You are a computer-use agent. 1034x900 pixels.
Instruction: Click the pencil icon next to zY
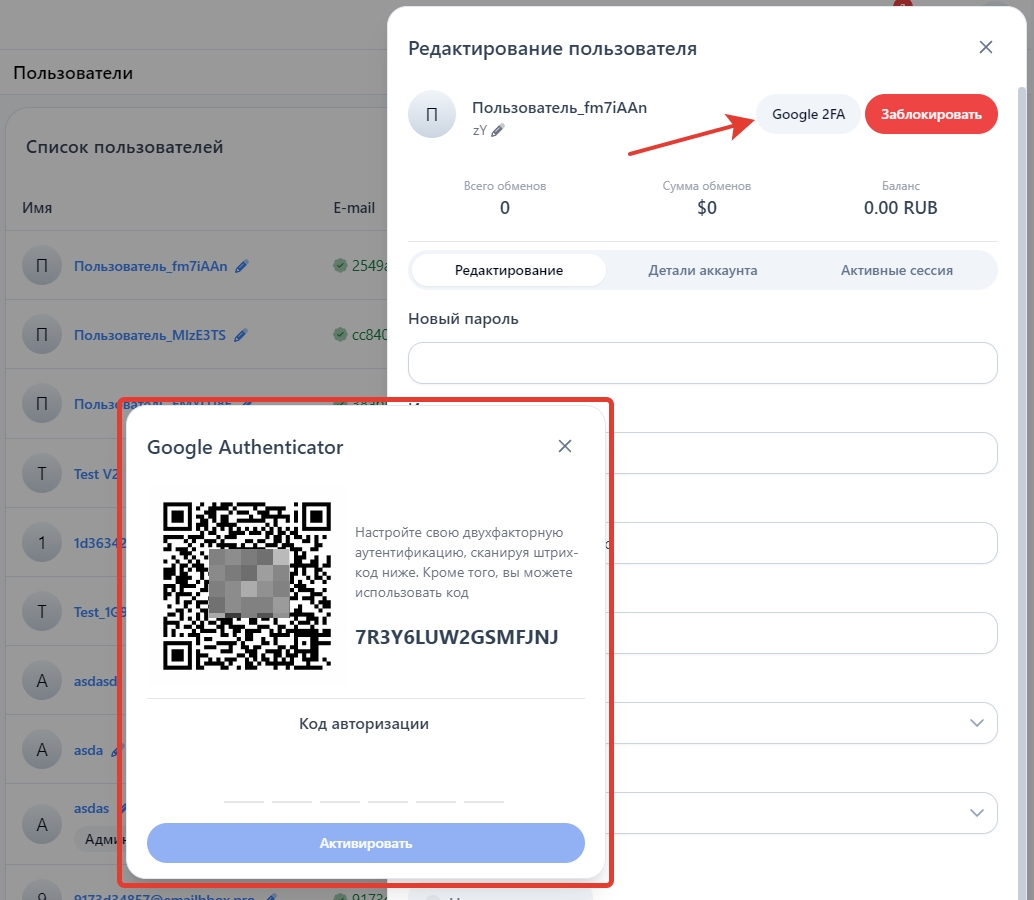click(x=498, y=130)
